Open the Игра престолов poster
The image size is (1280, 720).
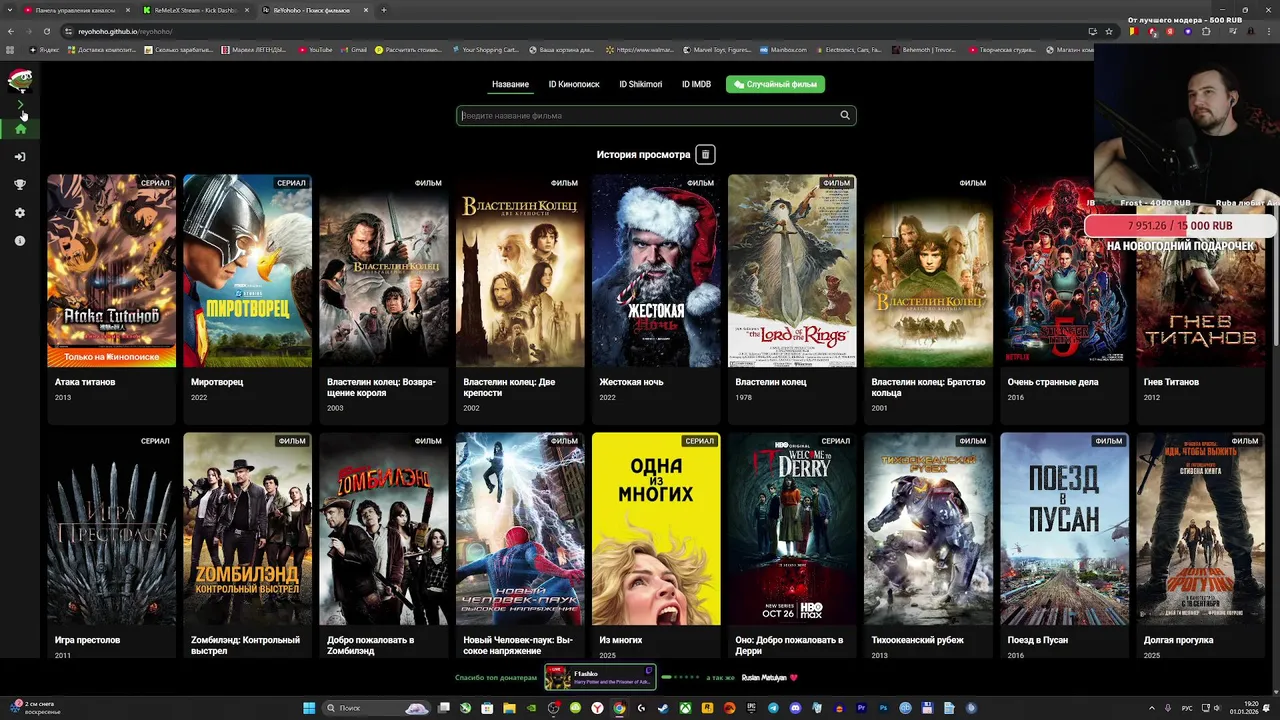111,528
